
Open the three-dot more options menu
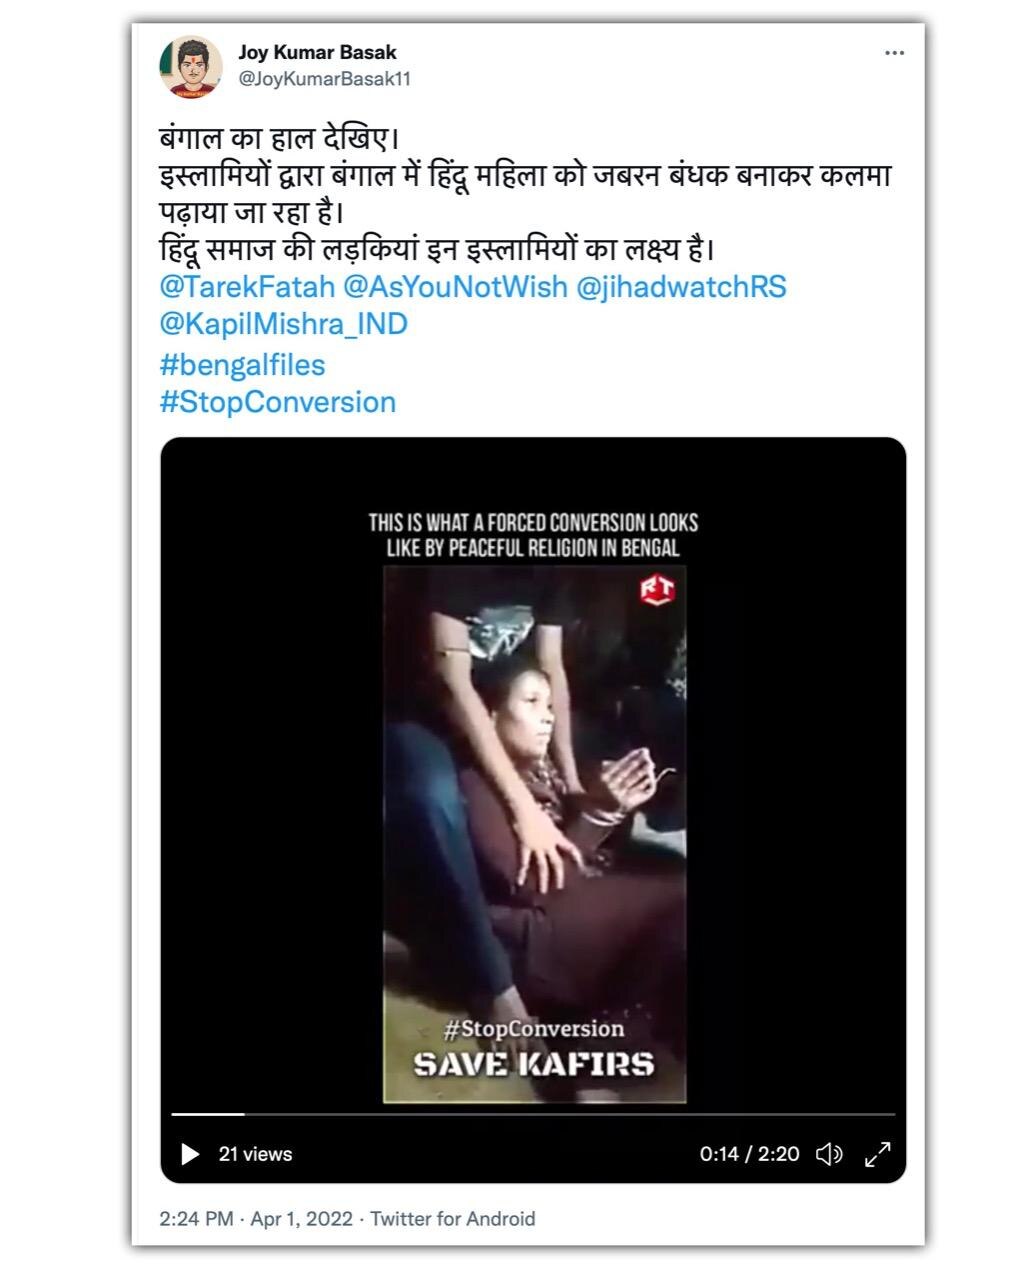click(894, 53)
